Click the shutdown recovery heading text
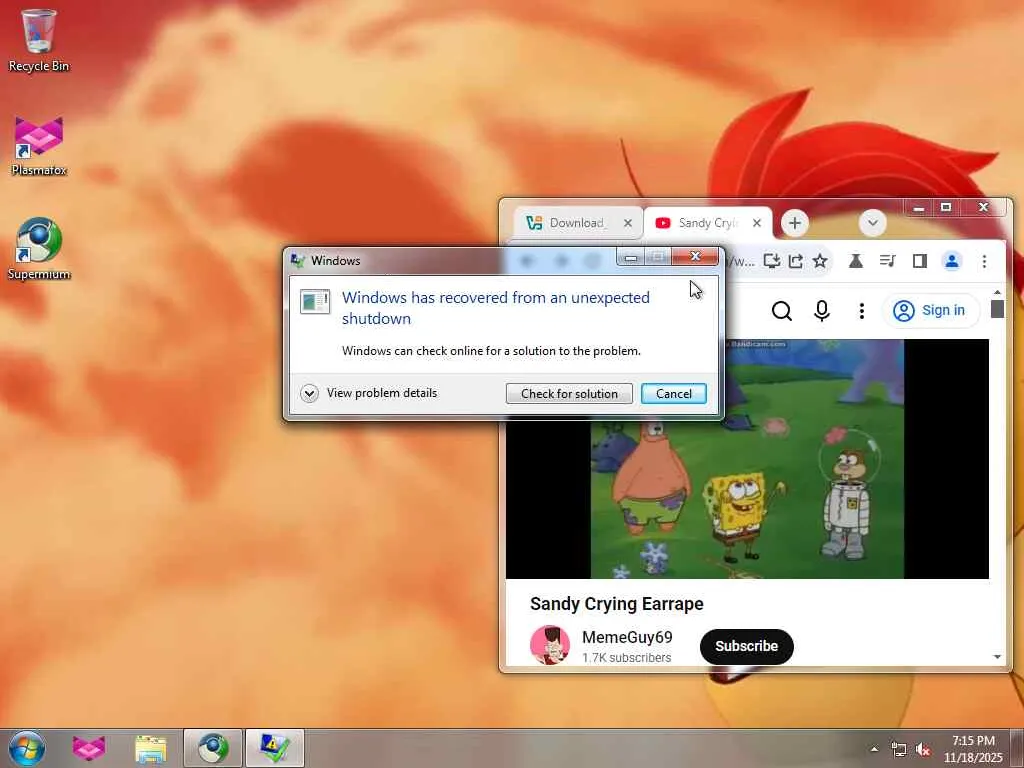Image resolution: width=1024 pixels, height=768 pixels. tap(496, 308)
